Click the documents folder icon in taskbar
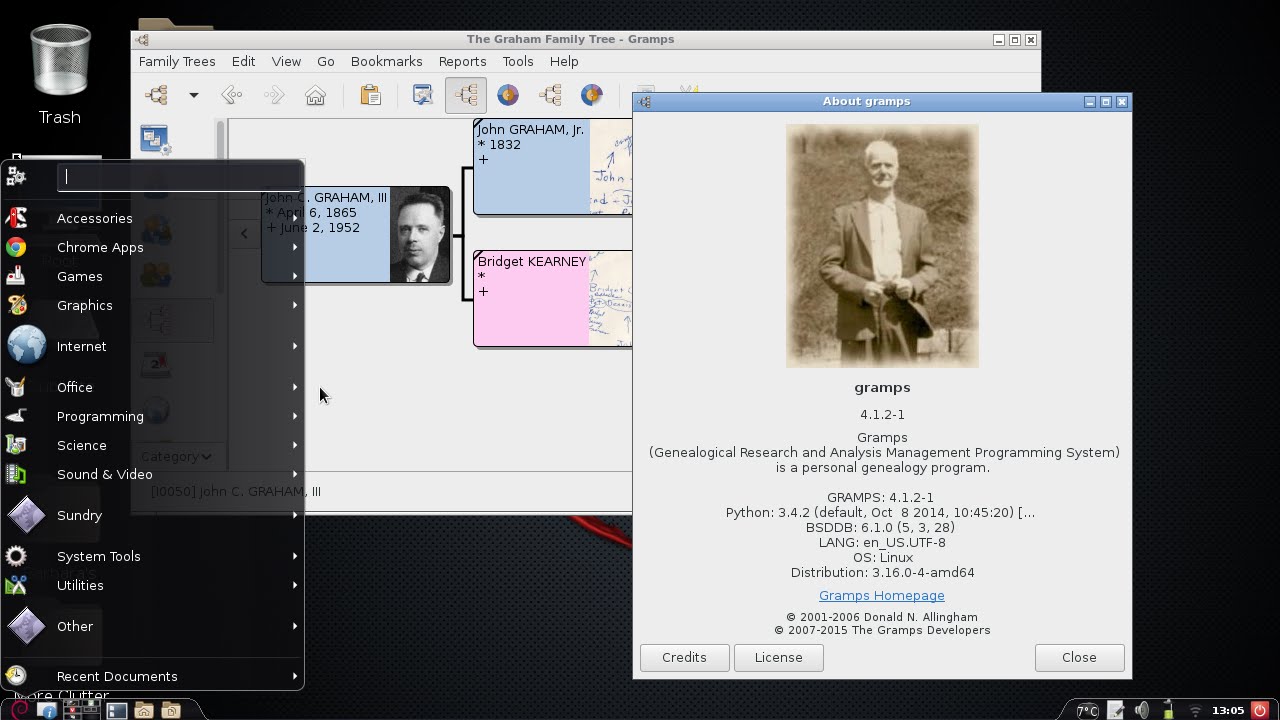 (x=171, y=711)
